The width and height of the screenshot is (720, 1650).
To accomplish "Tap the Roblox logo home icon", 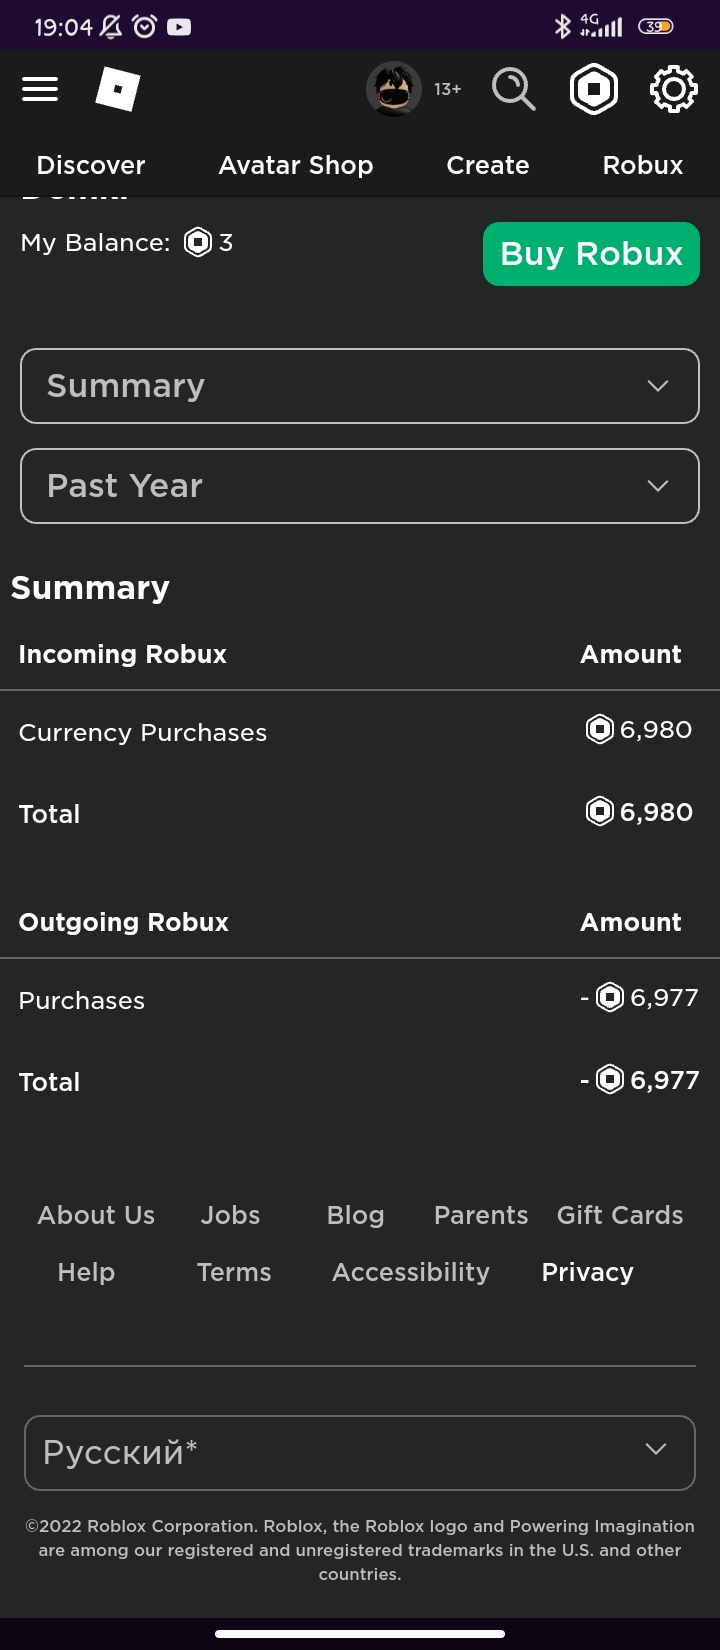I will pyautogui.click(x=118, y=90).
